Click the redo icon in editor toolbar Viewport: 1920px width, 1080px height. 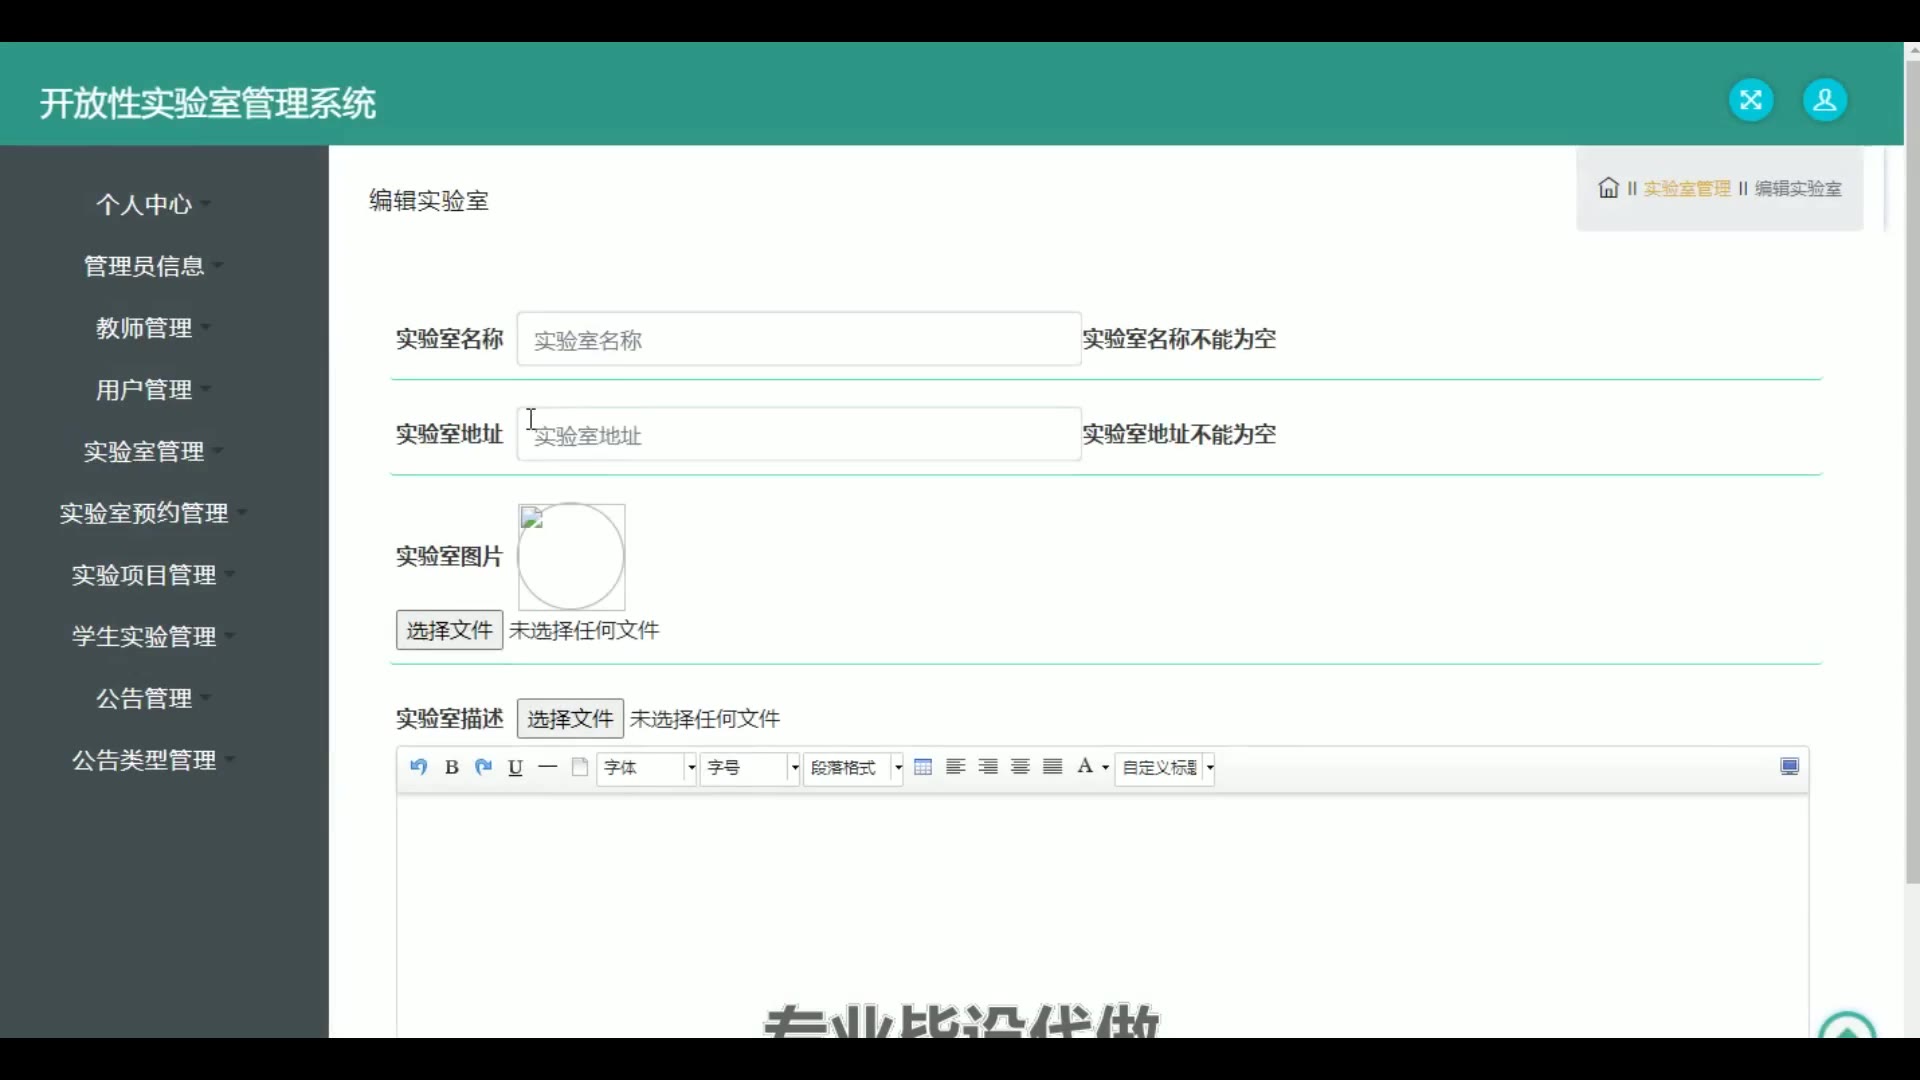[484, 767]
